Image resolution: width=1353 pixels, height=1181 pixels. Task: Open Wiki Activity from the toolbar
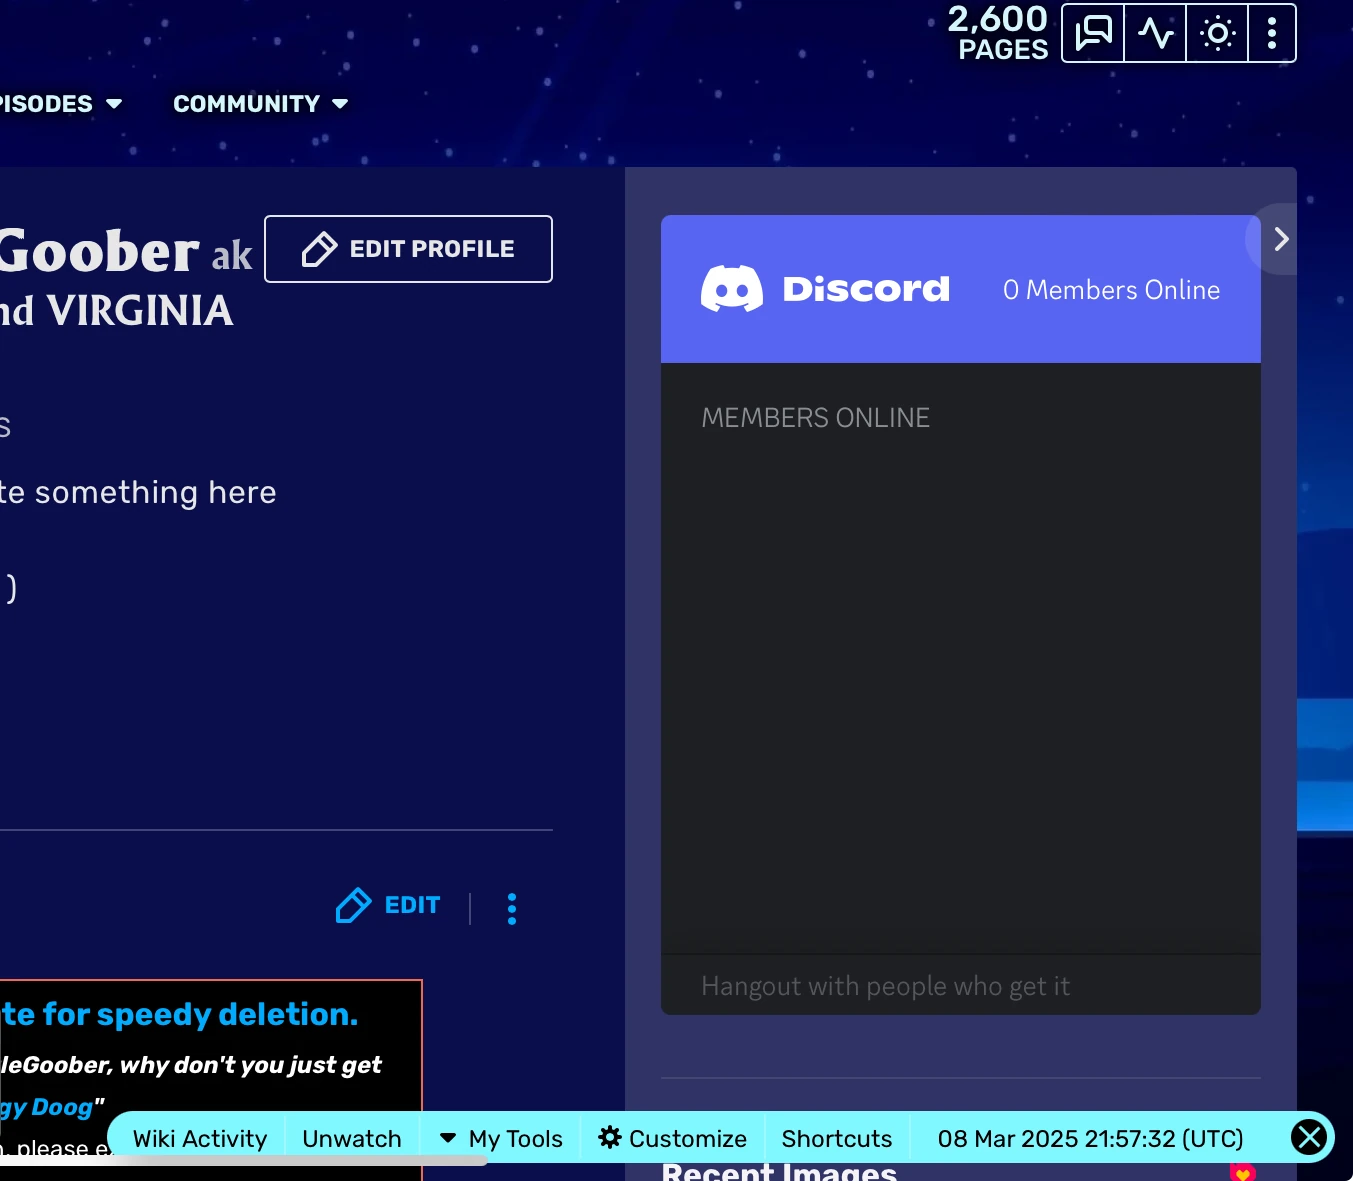pos(199,1138)
